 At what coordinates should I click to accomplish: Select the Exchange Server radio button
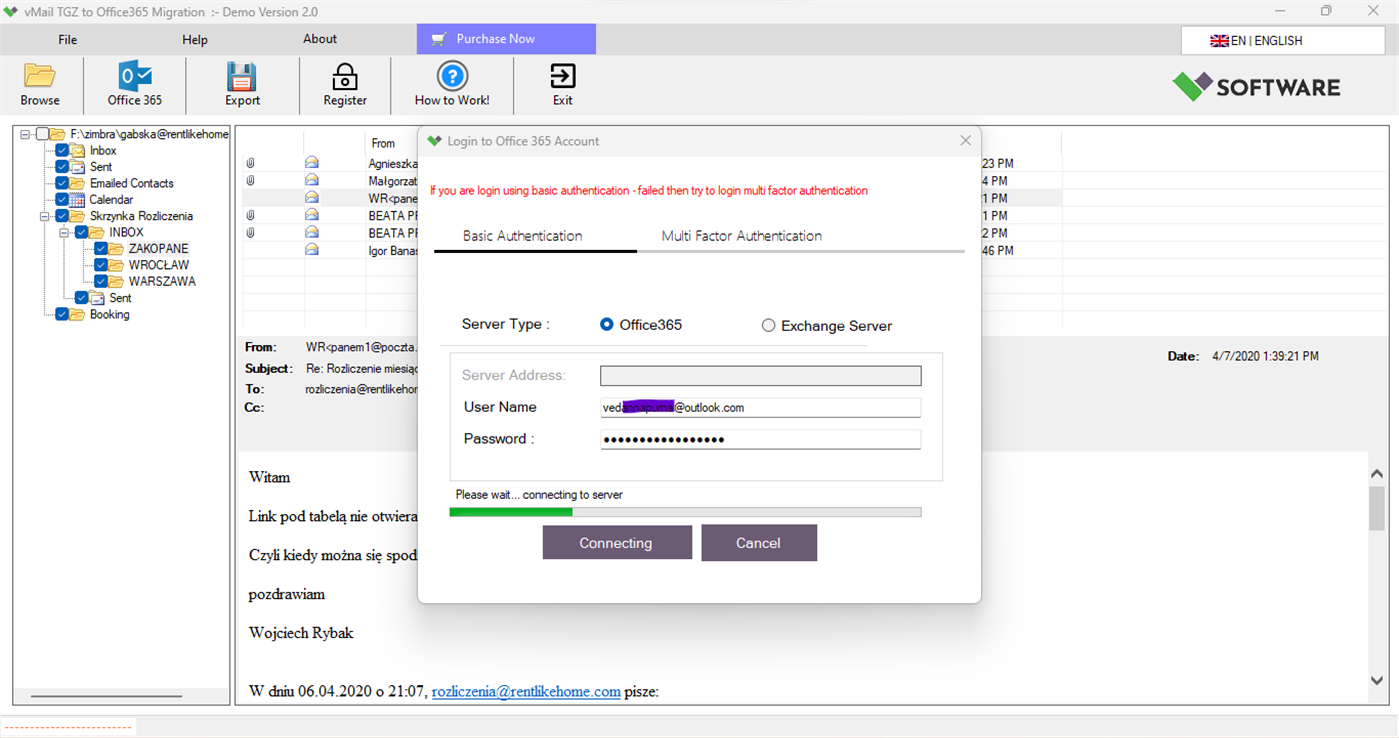(x=768, y=325)
